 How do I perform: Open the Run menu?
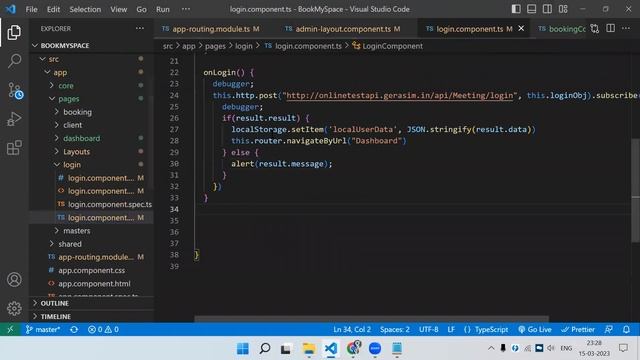pos(162,9)
